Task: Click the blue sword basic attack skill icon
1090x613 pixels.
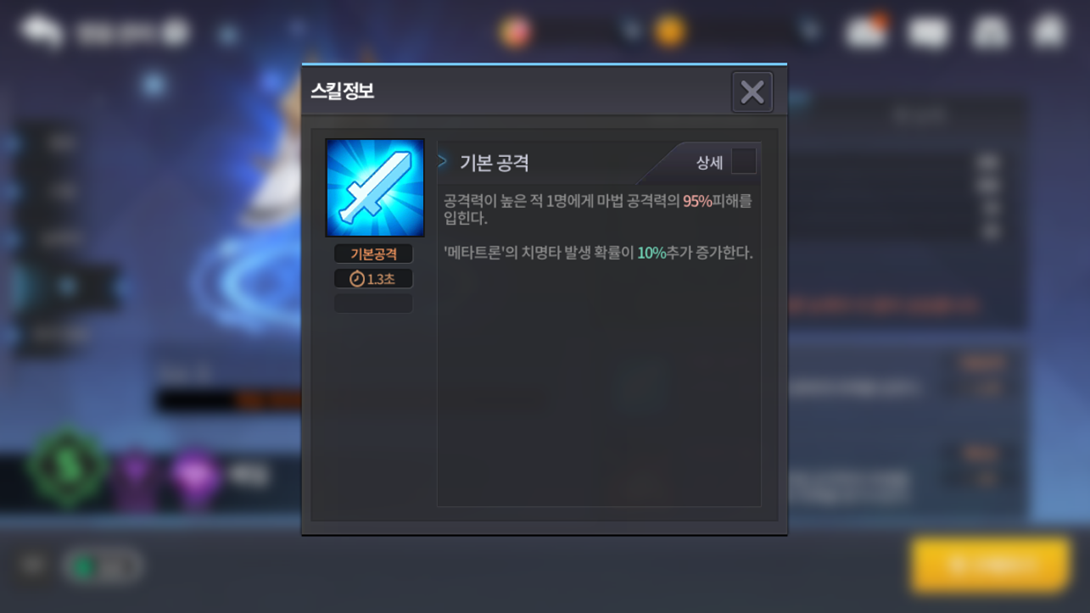Action: [x=375, y=188]
